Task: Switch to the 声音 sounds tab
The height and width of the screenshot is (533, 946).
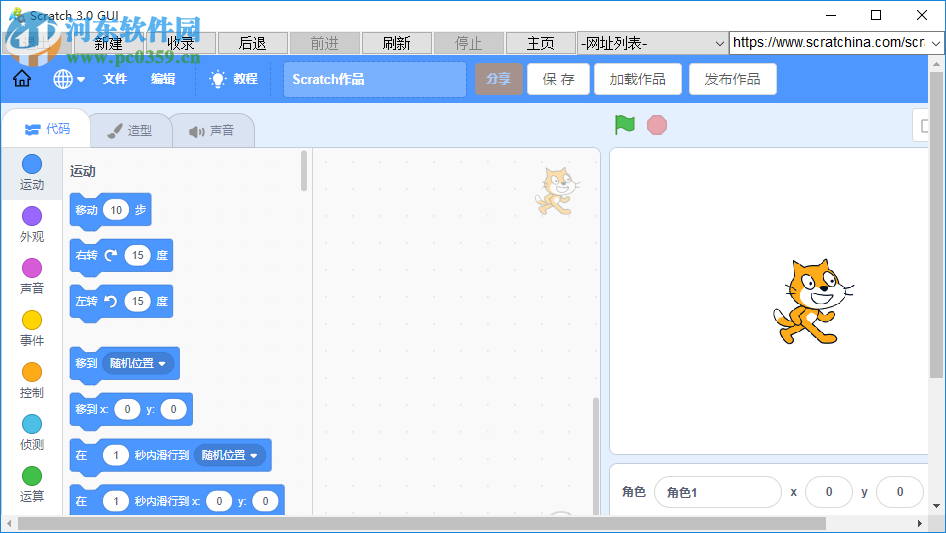Action: click(x=212, y=130)
